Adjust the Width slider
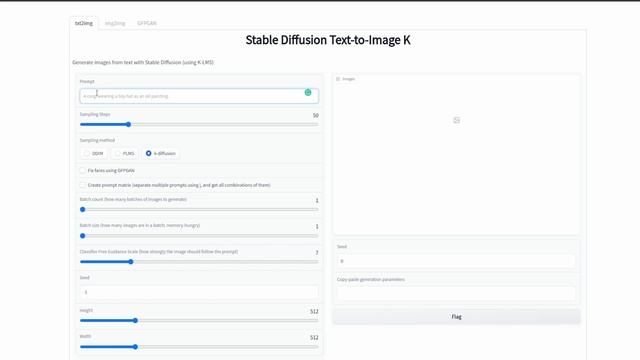This screenshot has height=360, width=640. tap(199, 347)
